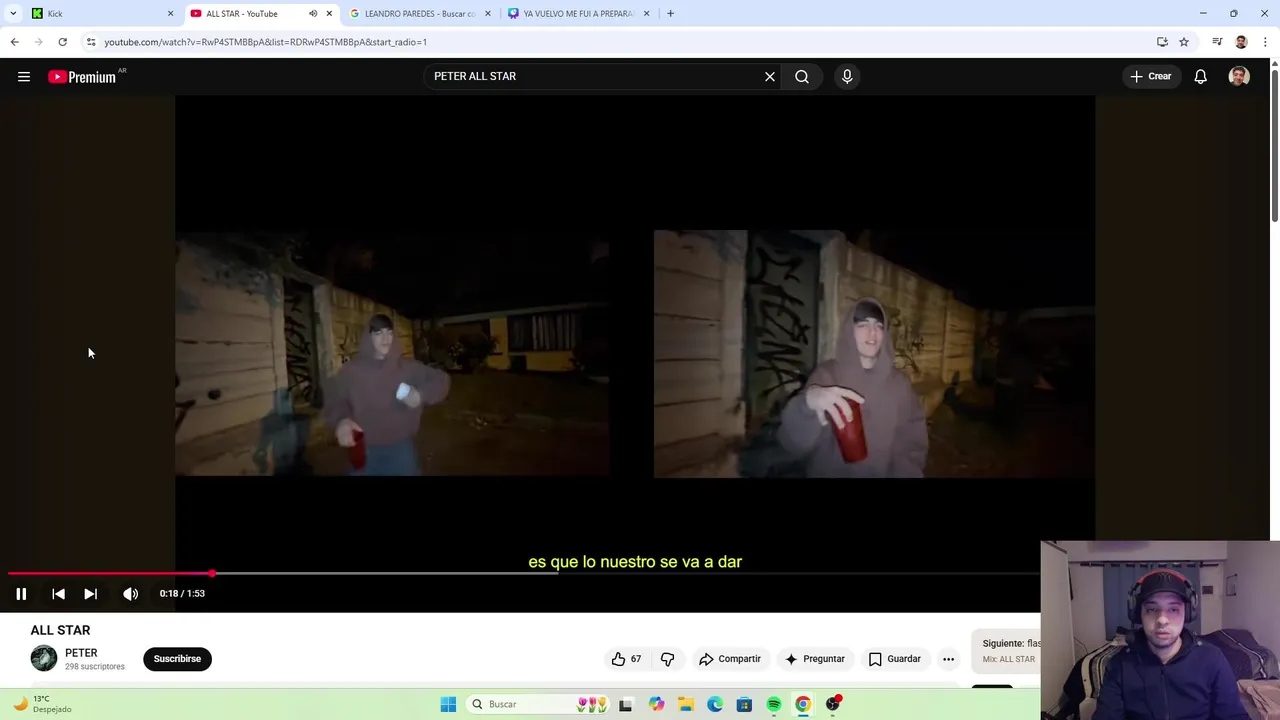Save the video with Guardar
Viewport: 1280px width, 720px height.
point(894,659)
